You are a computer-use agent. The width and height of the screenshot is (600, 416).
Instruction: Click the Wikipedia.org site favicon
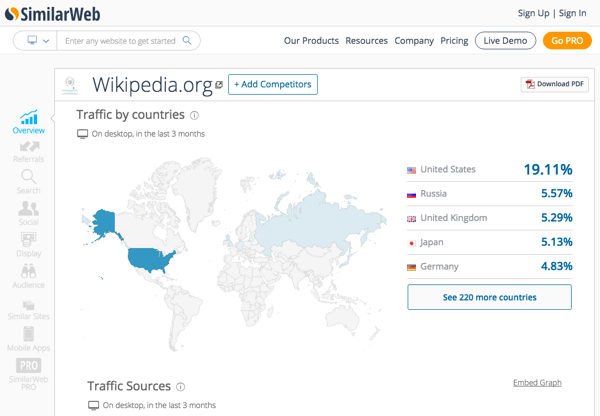tap(70, 85)
